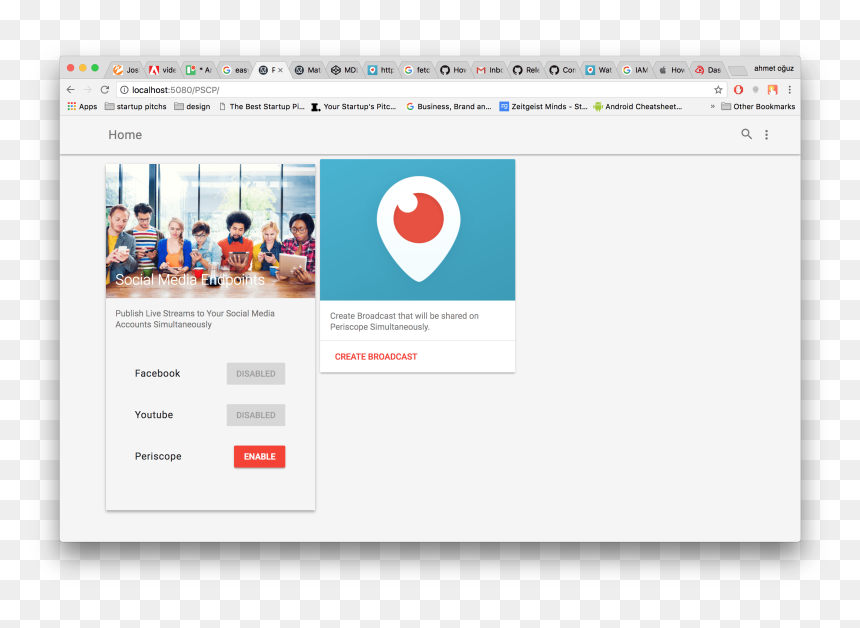Open the design bookmark folder
The height and width of the screenshot is (628, 860).
[192, 106]
